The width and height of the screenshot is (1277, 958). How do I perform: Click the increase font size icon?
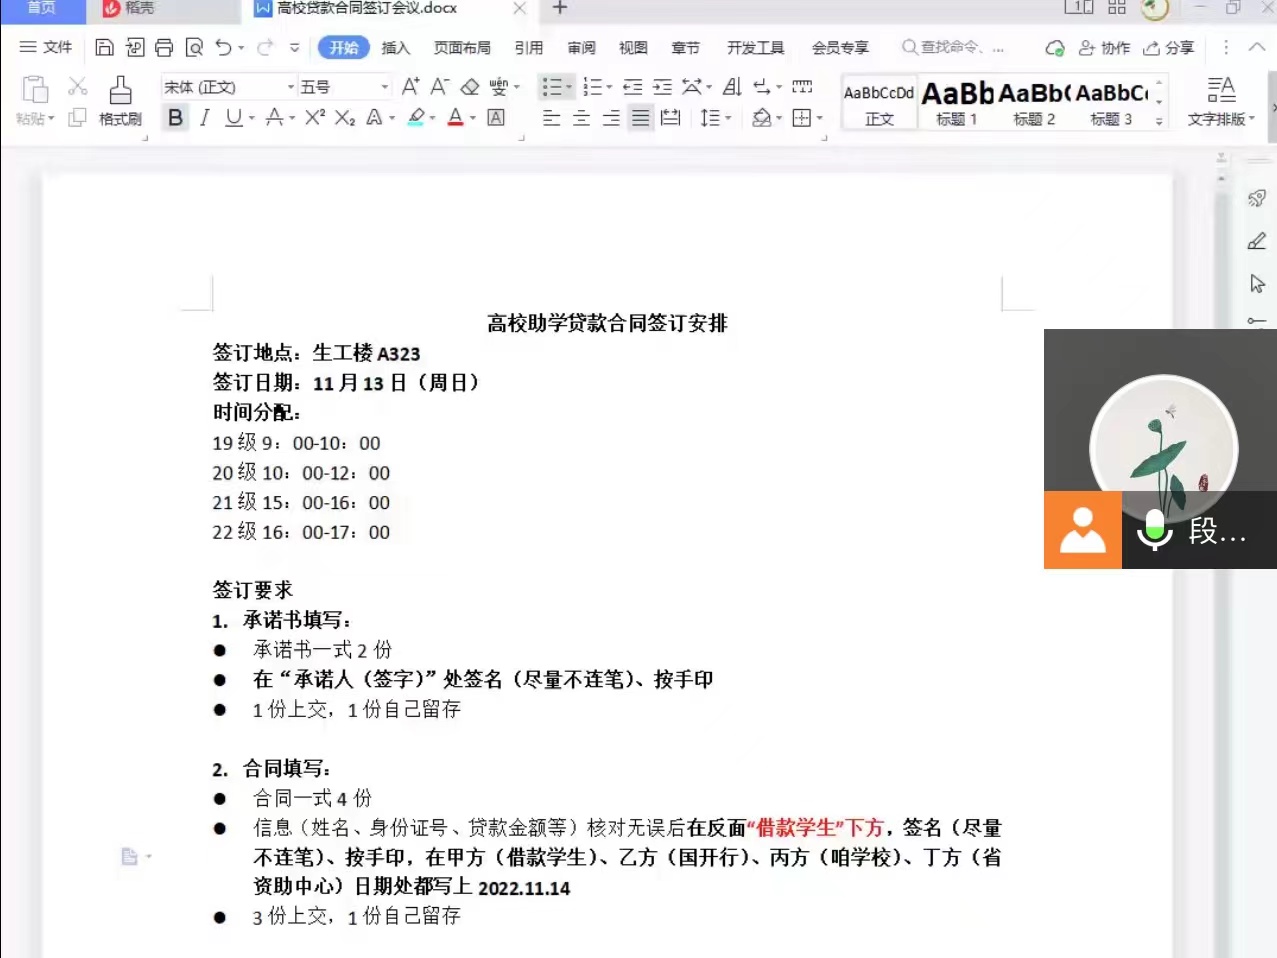[x=410, y=87]
